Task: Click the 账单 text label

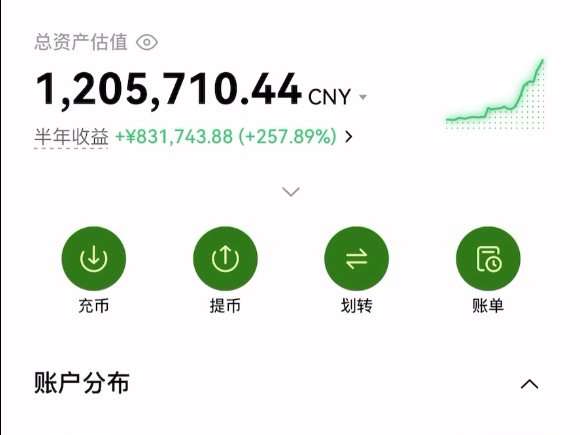Action: (x=488, y=306)
